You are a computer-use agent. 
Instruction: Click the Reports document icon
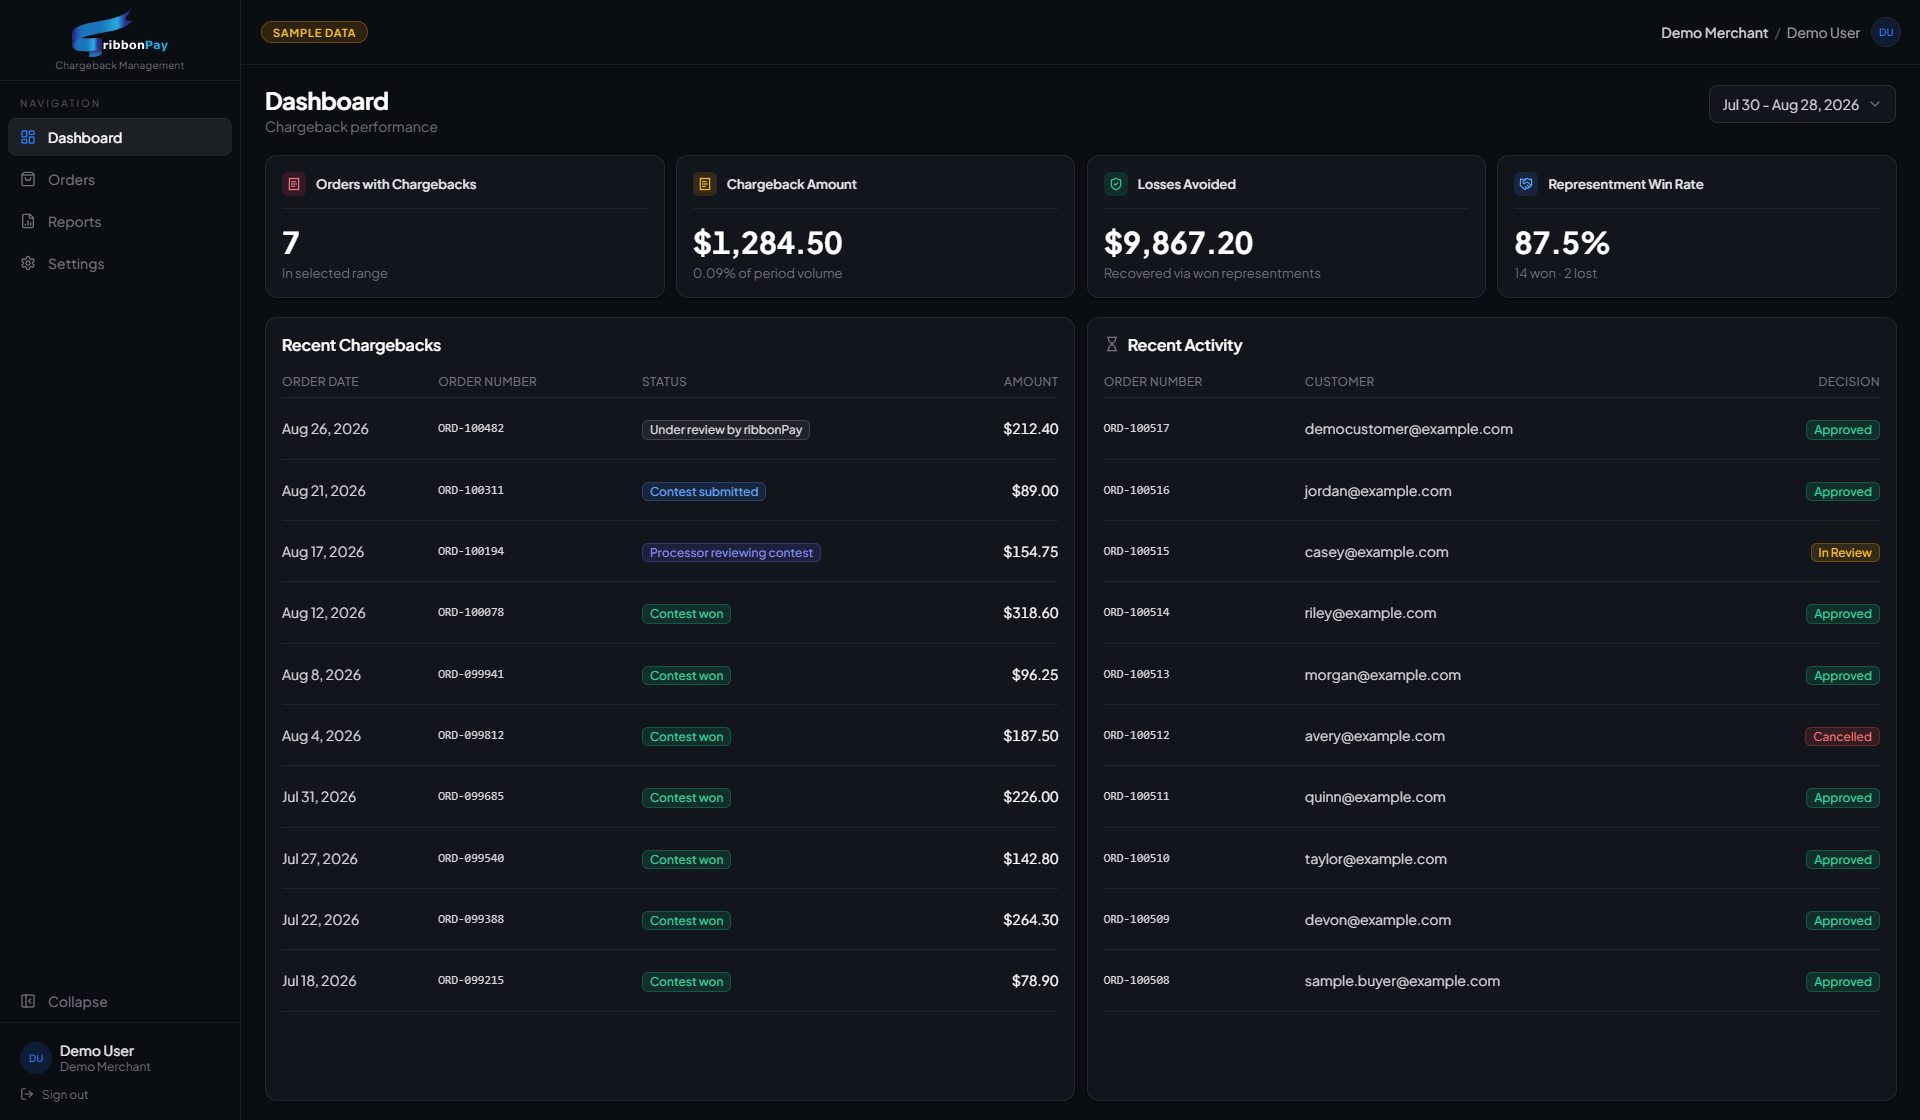28,222
